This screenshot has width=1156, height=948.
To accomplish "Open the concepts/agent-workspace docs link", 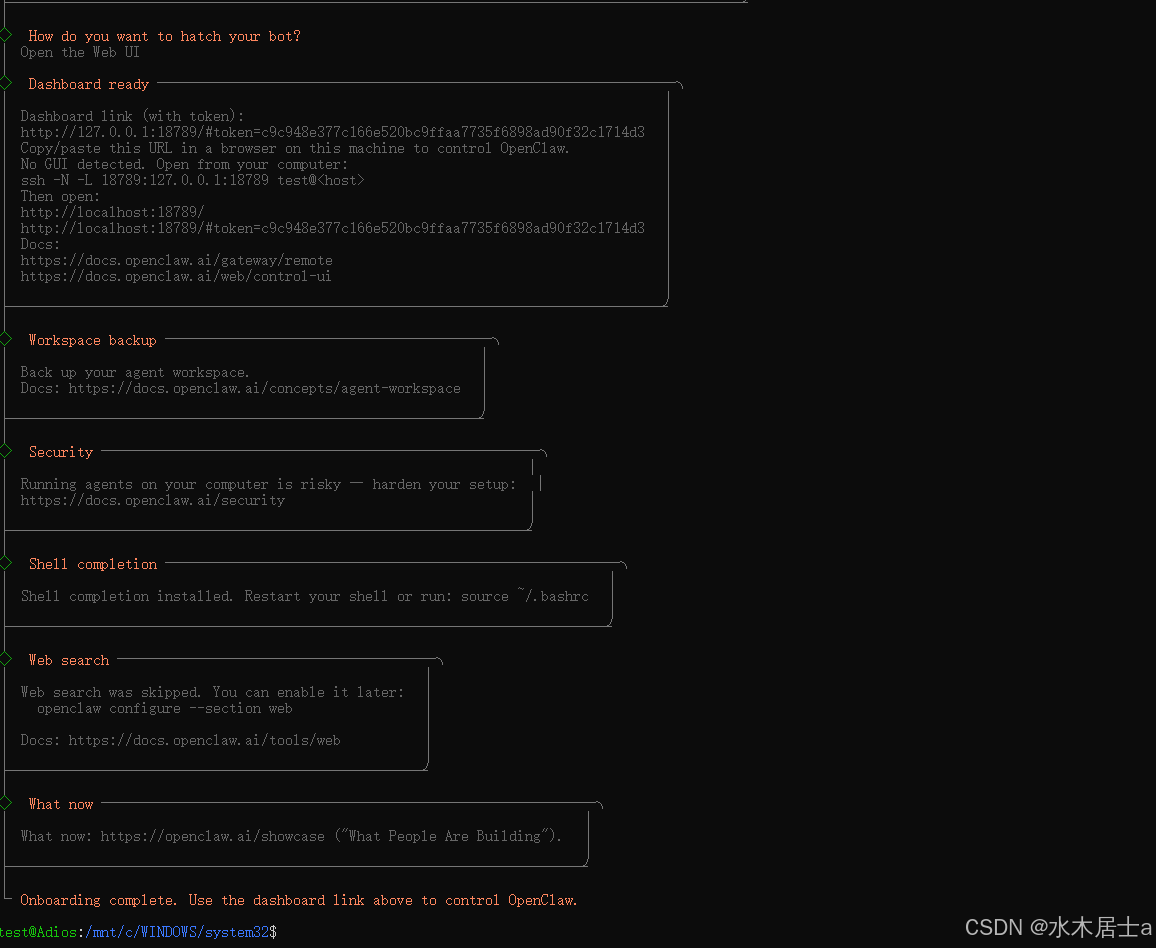I will click(265, 388).
